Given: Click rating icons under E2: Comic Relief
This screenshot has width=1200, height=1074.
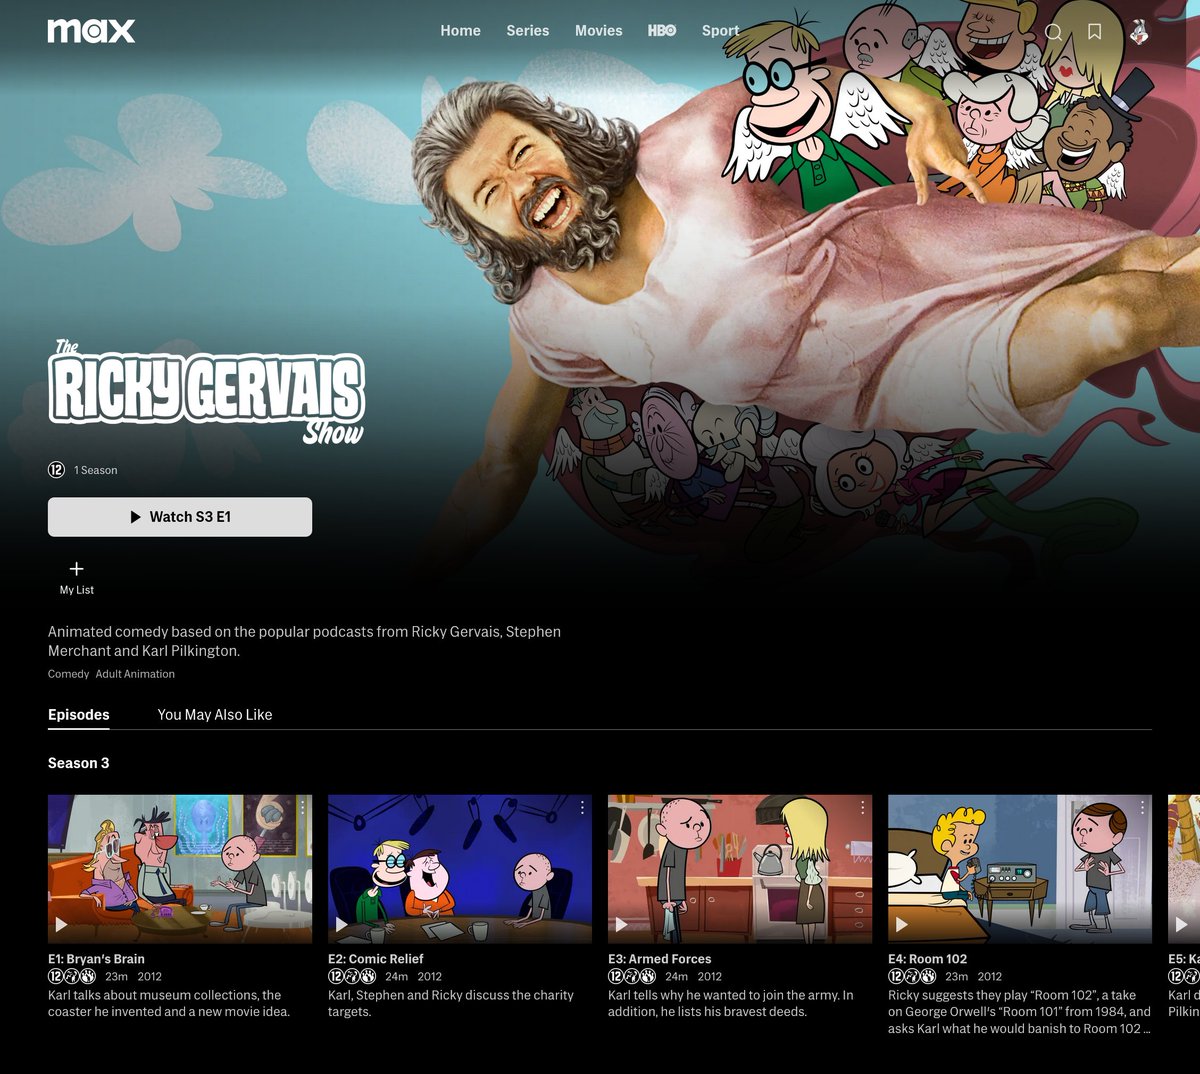Looking at the screenshot, I should [352, 976].
